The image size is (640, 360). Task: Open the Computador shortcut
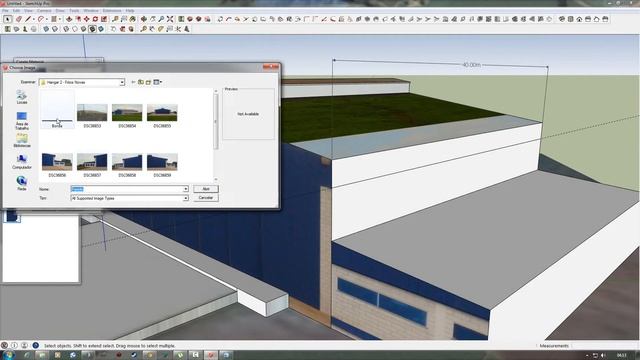click(22, 162)
